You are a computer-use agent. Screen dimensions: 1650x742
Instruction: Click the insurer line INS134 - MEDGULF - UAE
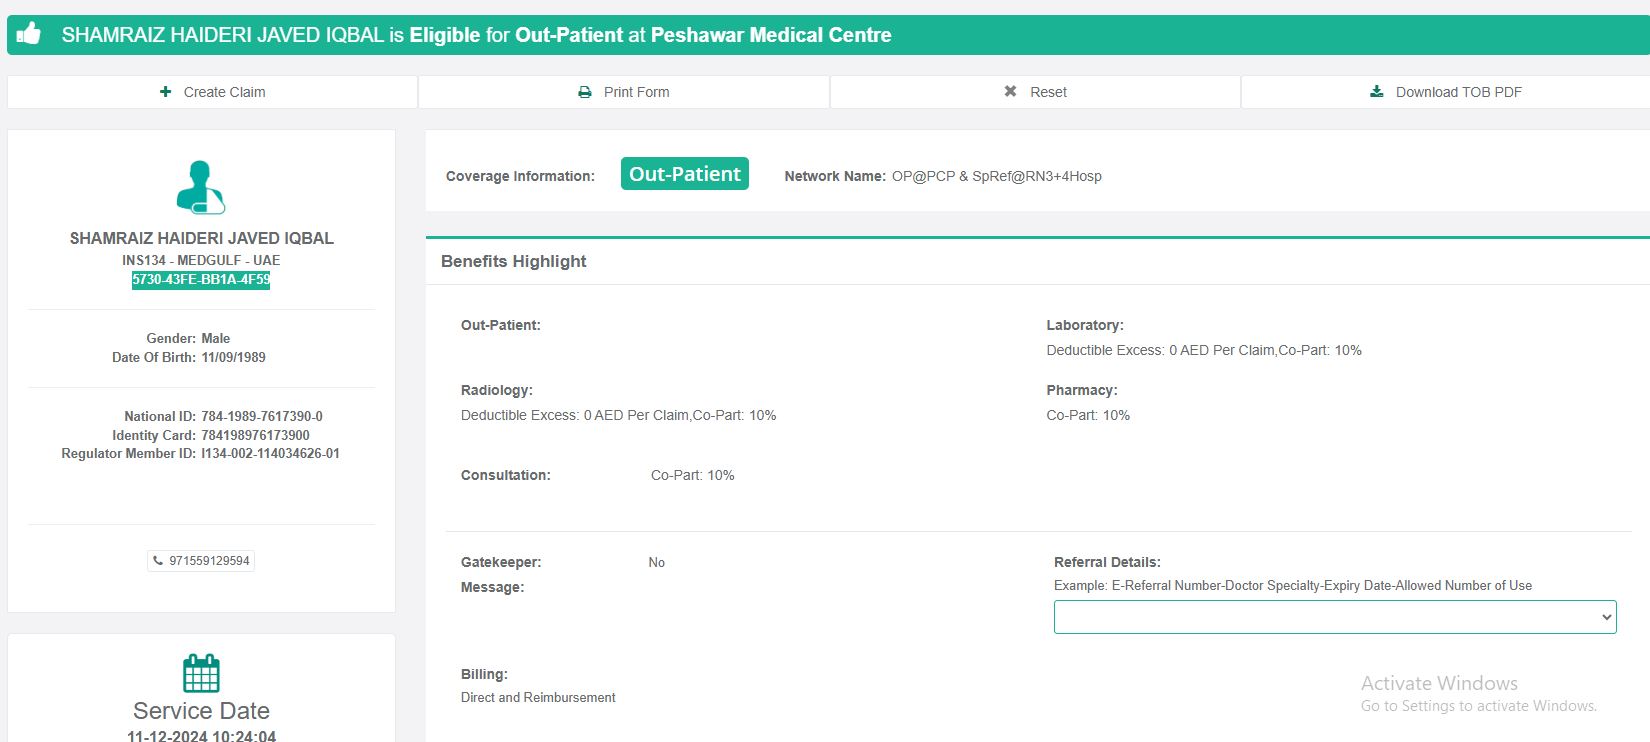201,260
